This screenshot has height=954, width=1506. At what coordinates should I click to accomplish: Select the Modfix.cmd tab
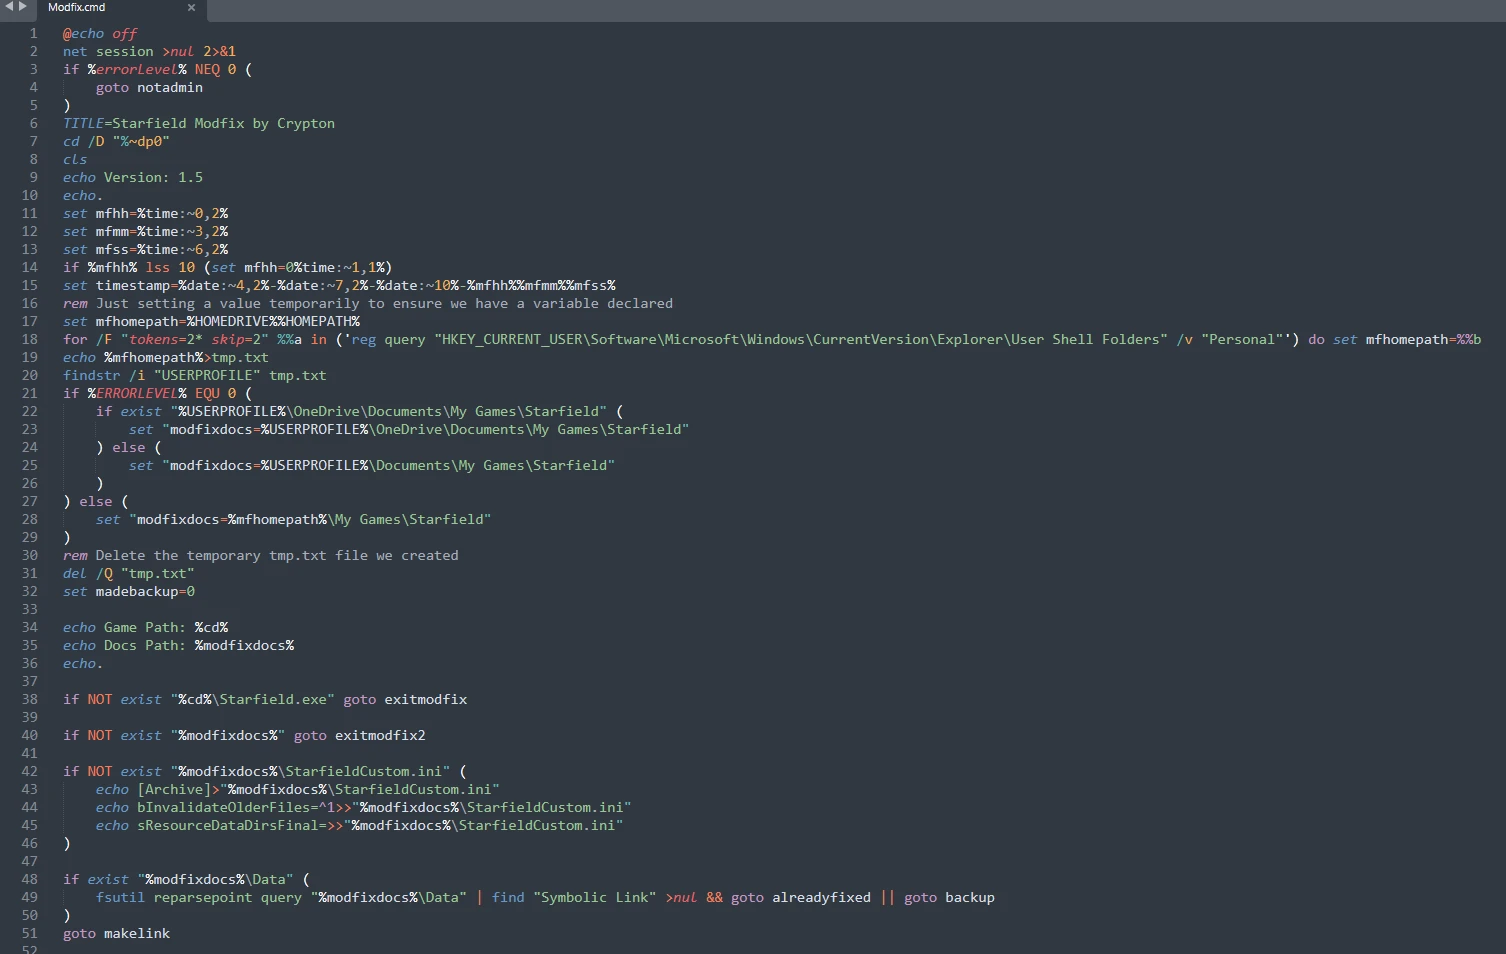(x=77, y=8)
